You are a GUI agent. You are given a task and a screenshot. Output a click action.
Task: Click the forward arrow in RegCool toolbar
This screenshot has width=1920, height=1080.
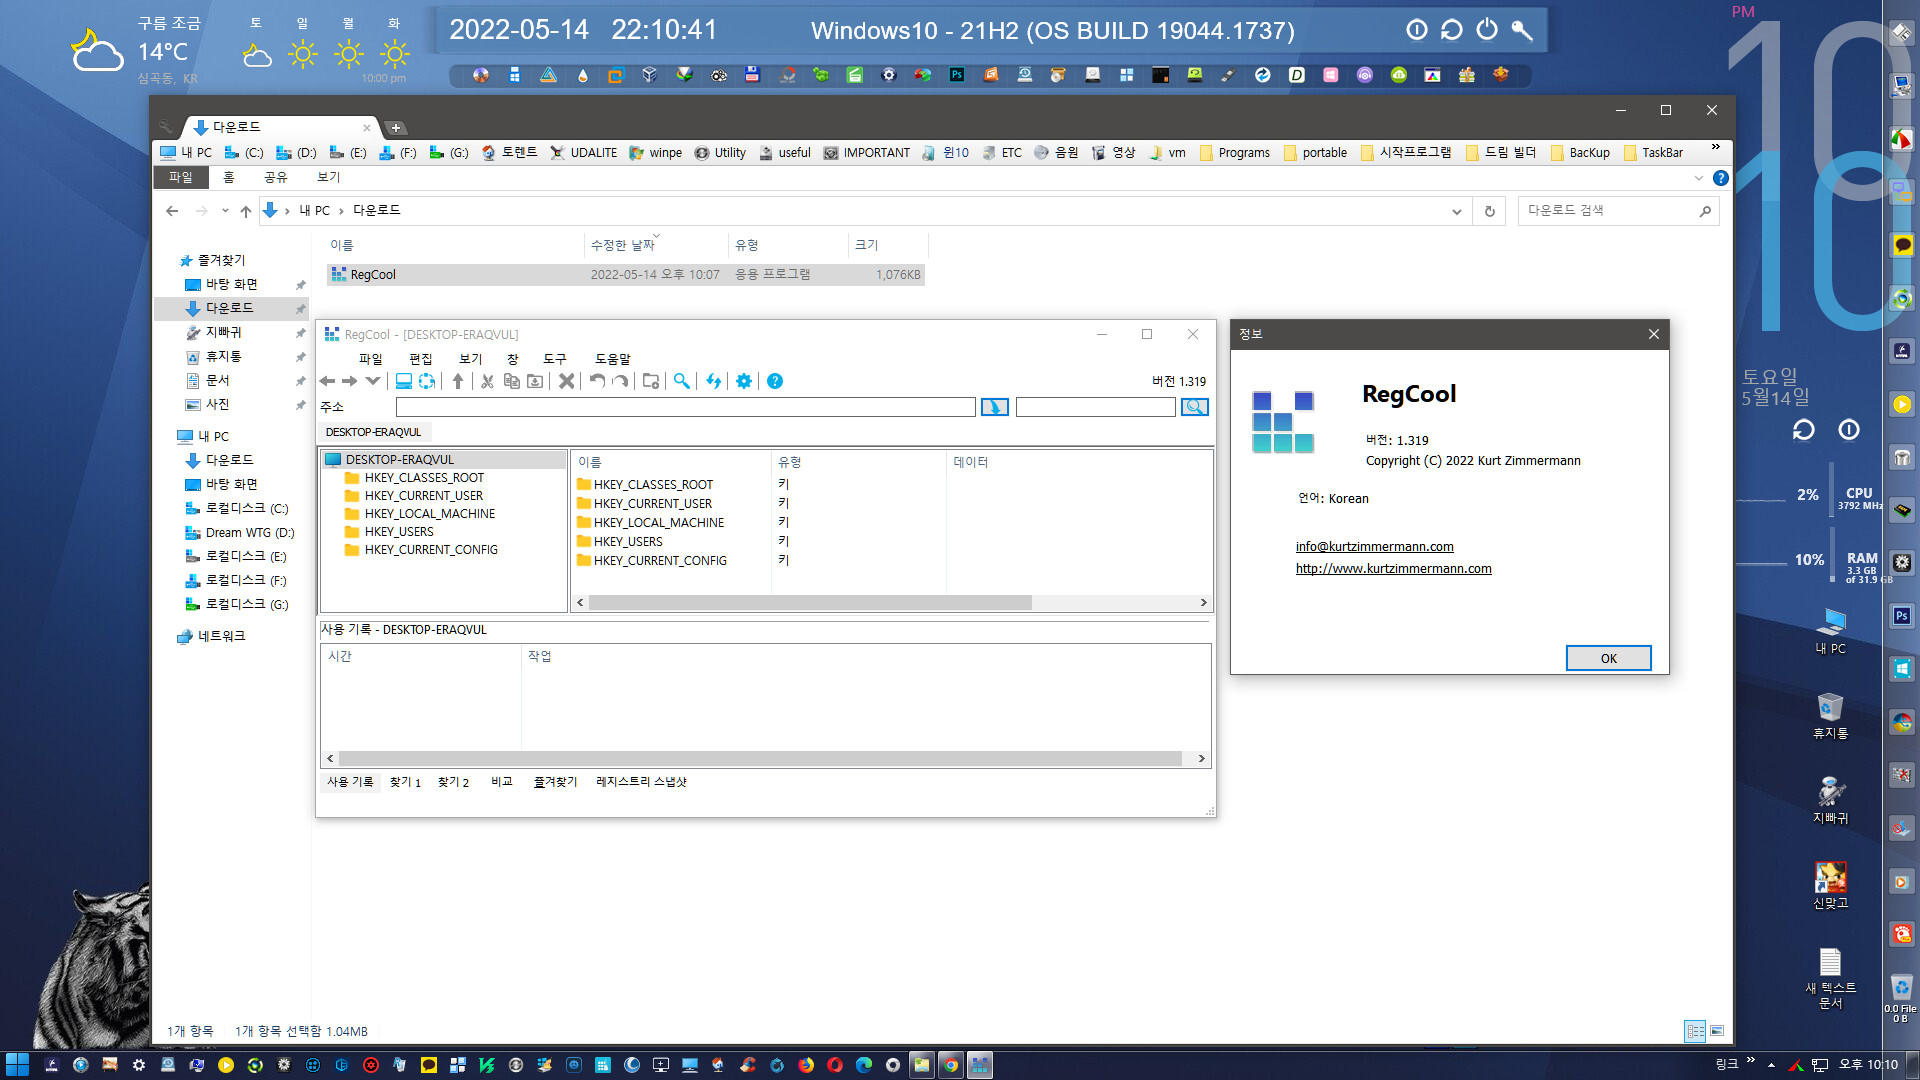tap(349, 381)
